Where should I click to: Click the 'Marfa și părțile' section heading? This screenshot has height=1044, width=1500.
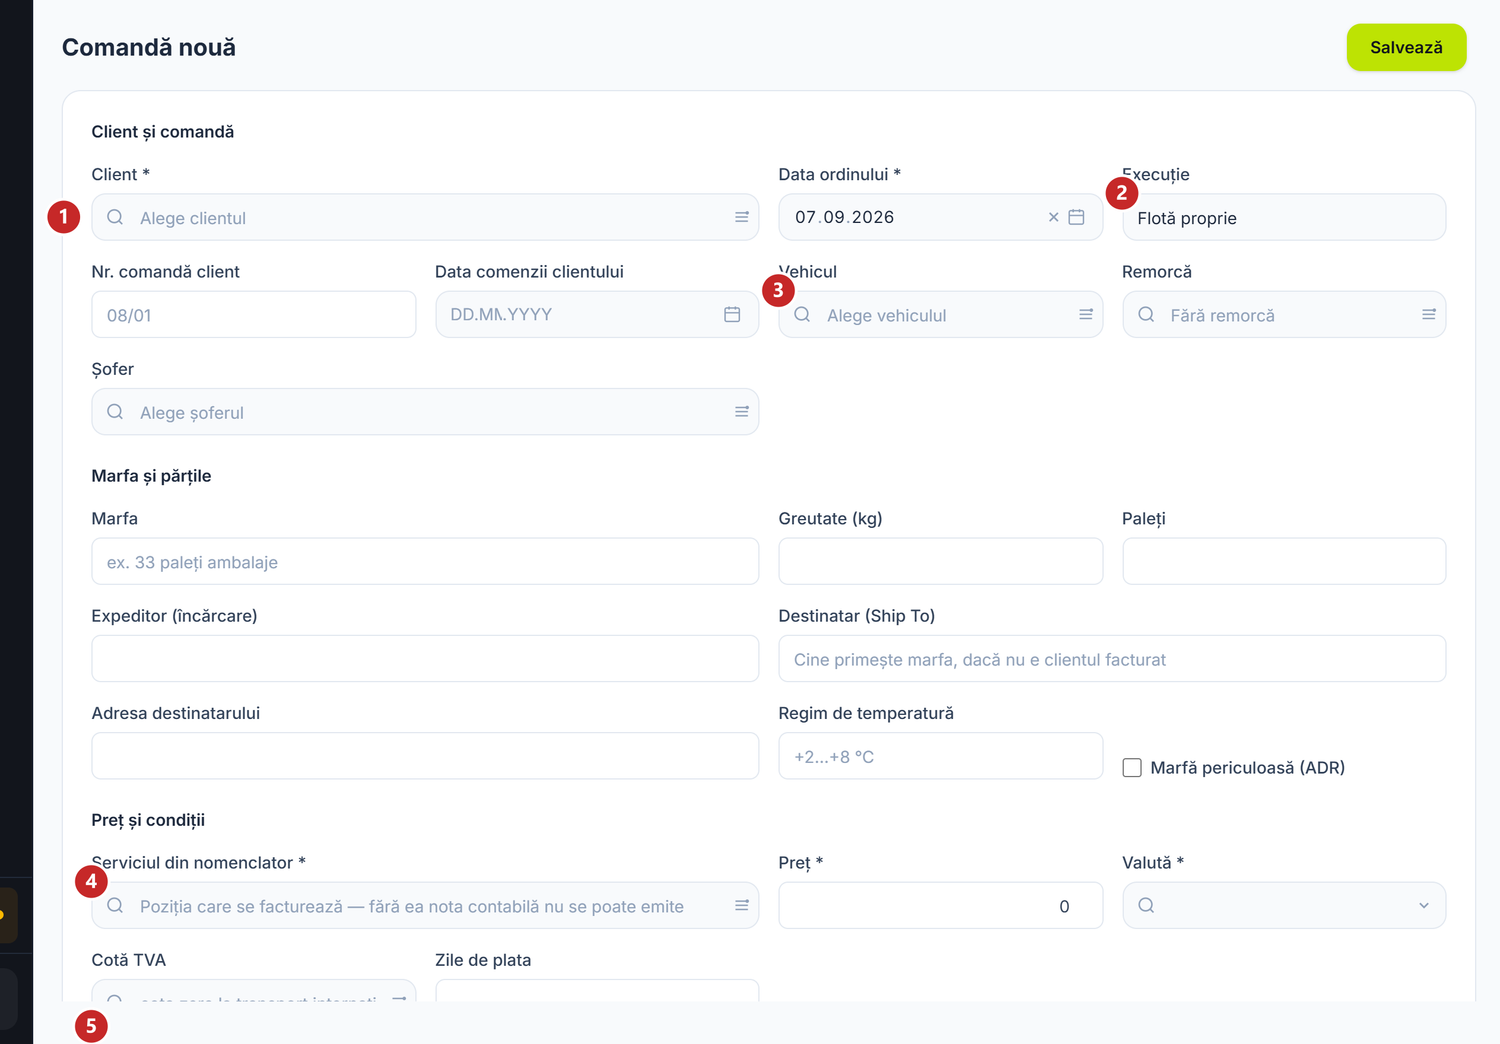pyautogui.click(x=151, y=476)
